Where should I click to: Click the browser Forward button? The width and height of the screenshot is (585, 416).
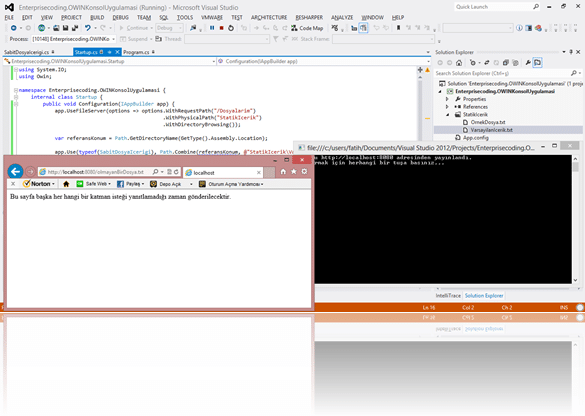pos(30,172)
